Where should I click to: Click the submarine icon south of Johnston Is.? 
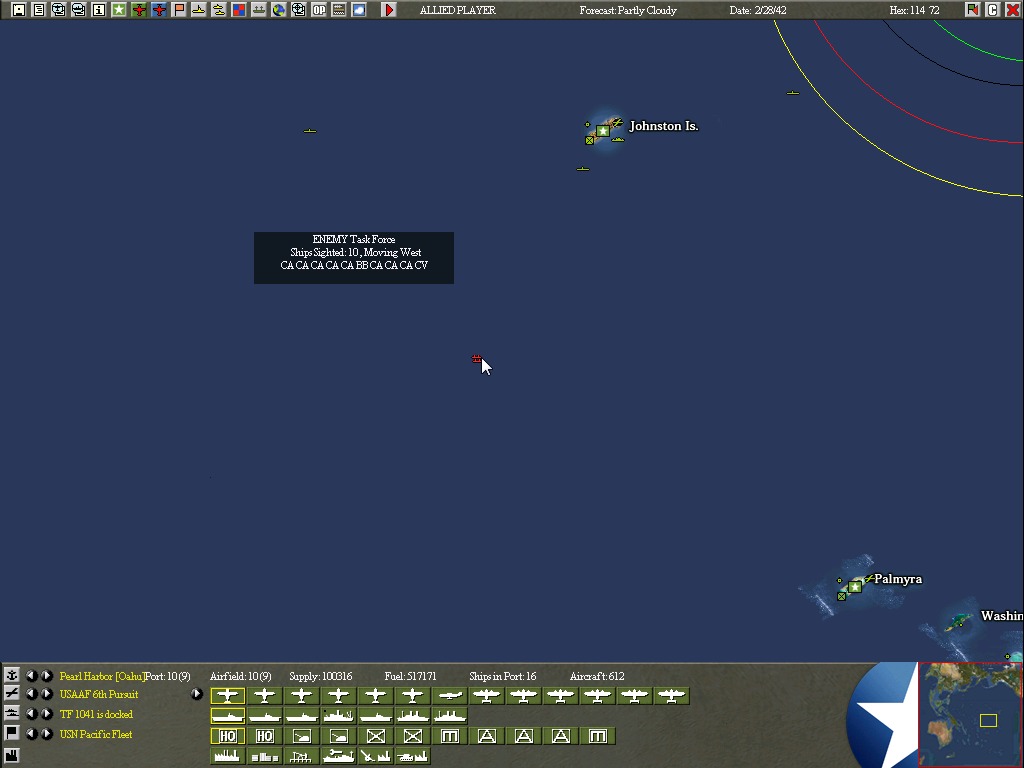pos(583,168)
